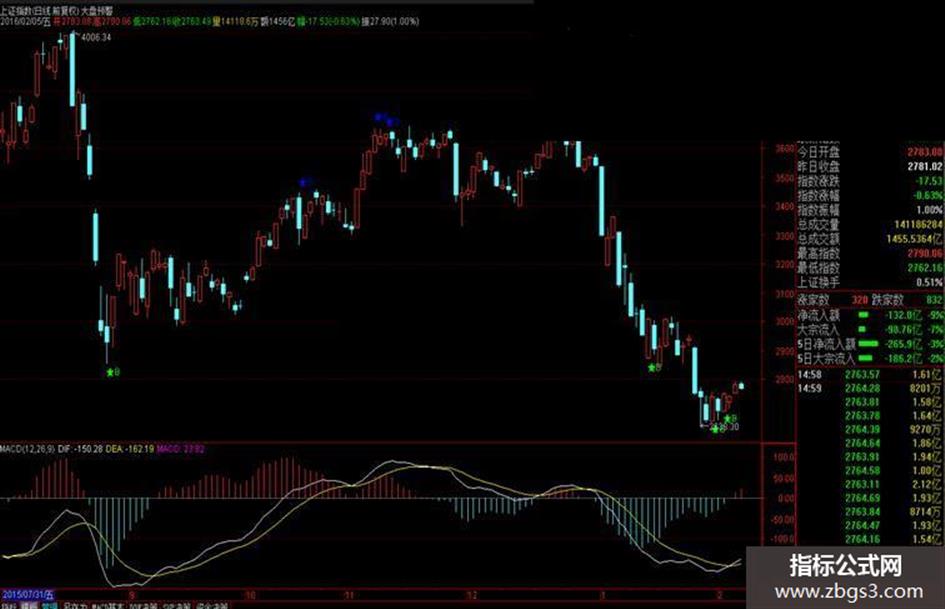Click the 2015/07/31/五 start date label

27,596
